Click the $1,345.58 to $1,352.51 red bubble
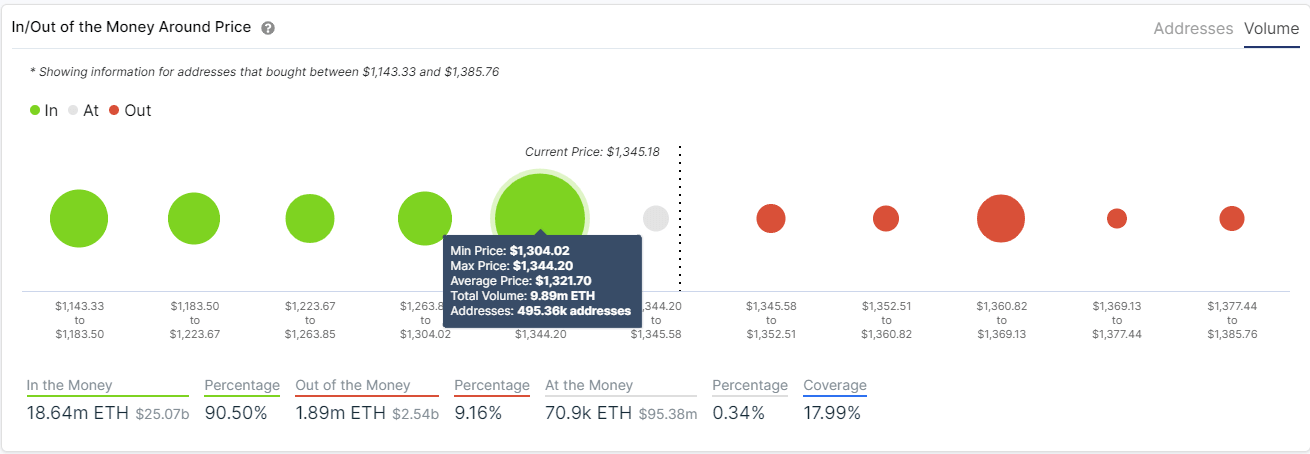1310x454 pixels. [771, 218]
